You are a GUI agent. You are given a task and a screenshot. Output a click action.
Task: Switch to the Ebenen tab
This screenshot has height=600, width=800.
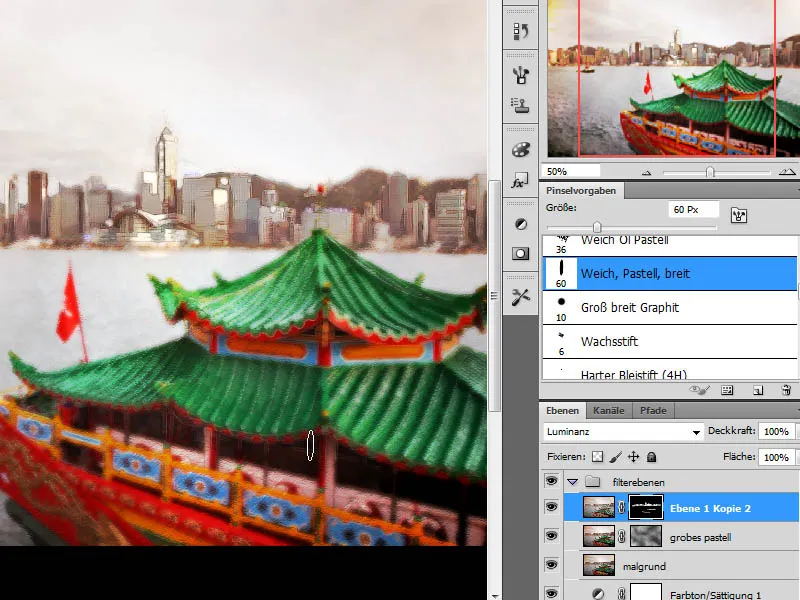pos(563,410)
